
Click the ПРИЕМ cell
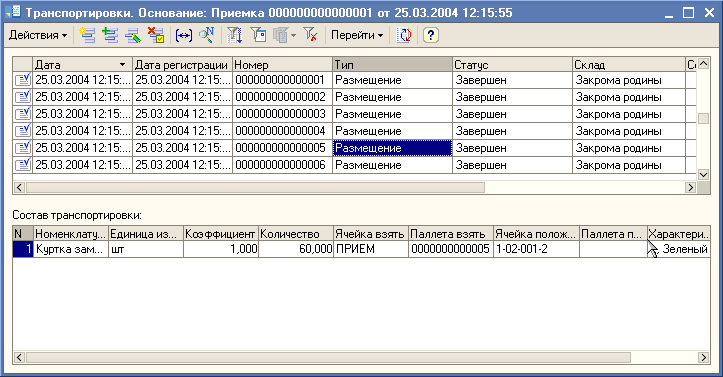[371, 249]
